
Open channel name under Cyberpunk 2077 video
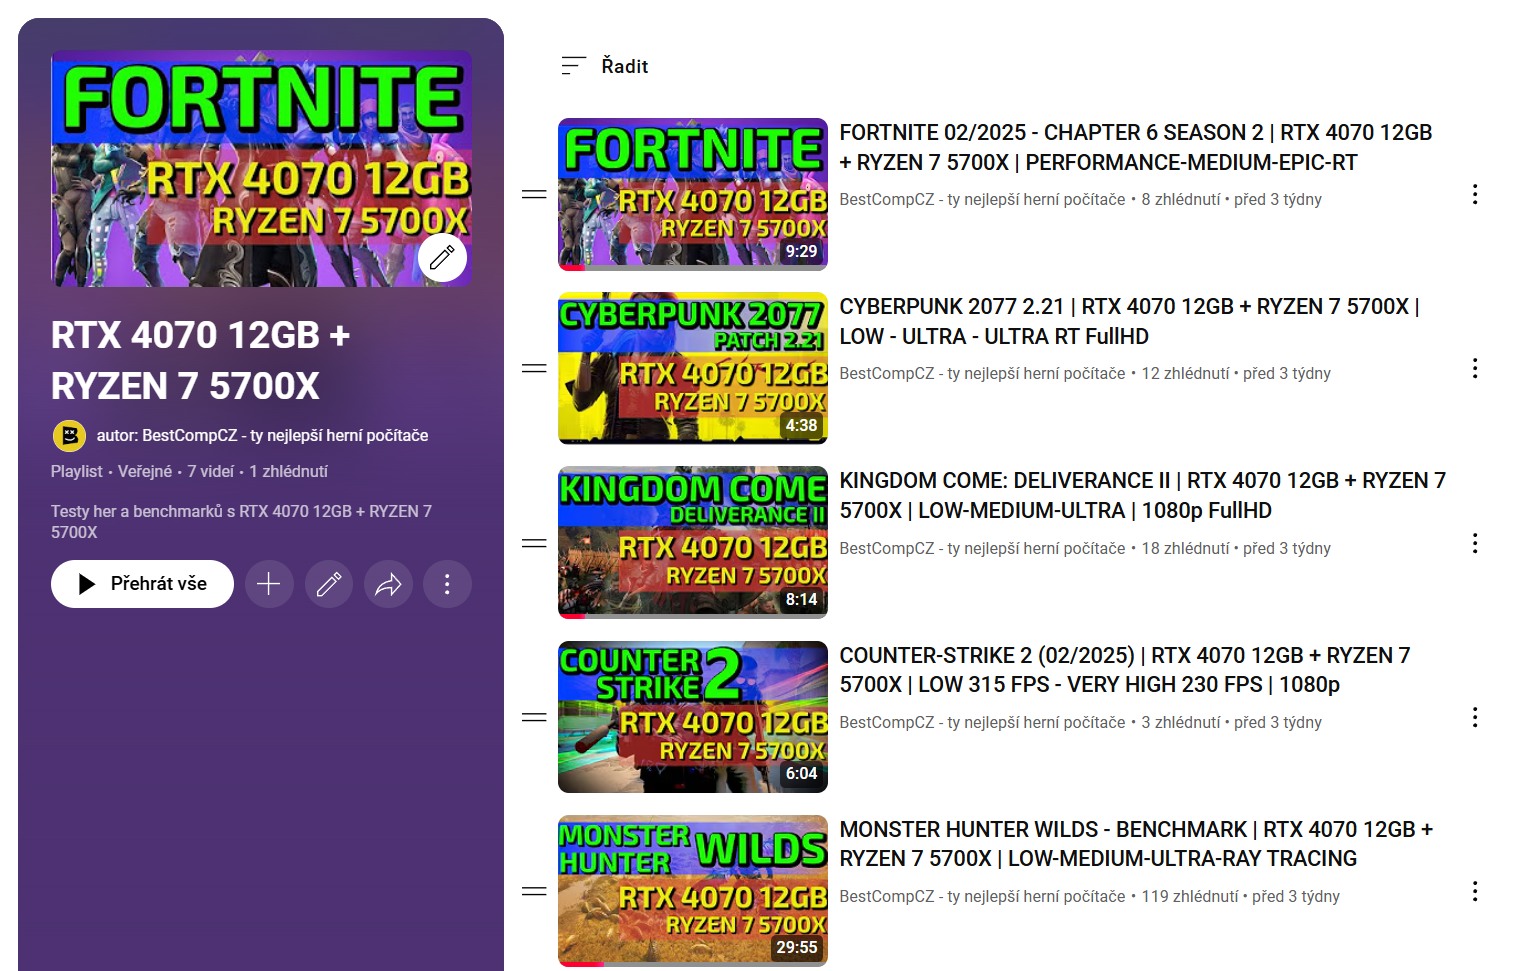982,374
